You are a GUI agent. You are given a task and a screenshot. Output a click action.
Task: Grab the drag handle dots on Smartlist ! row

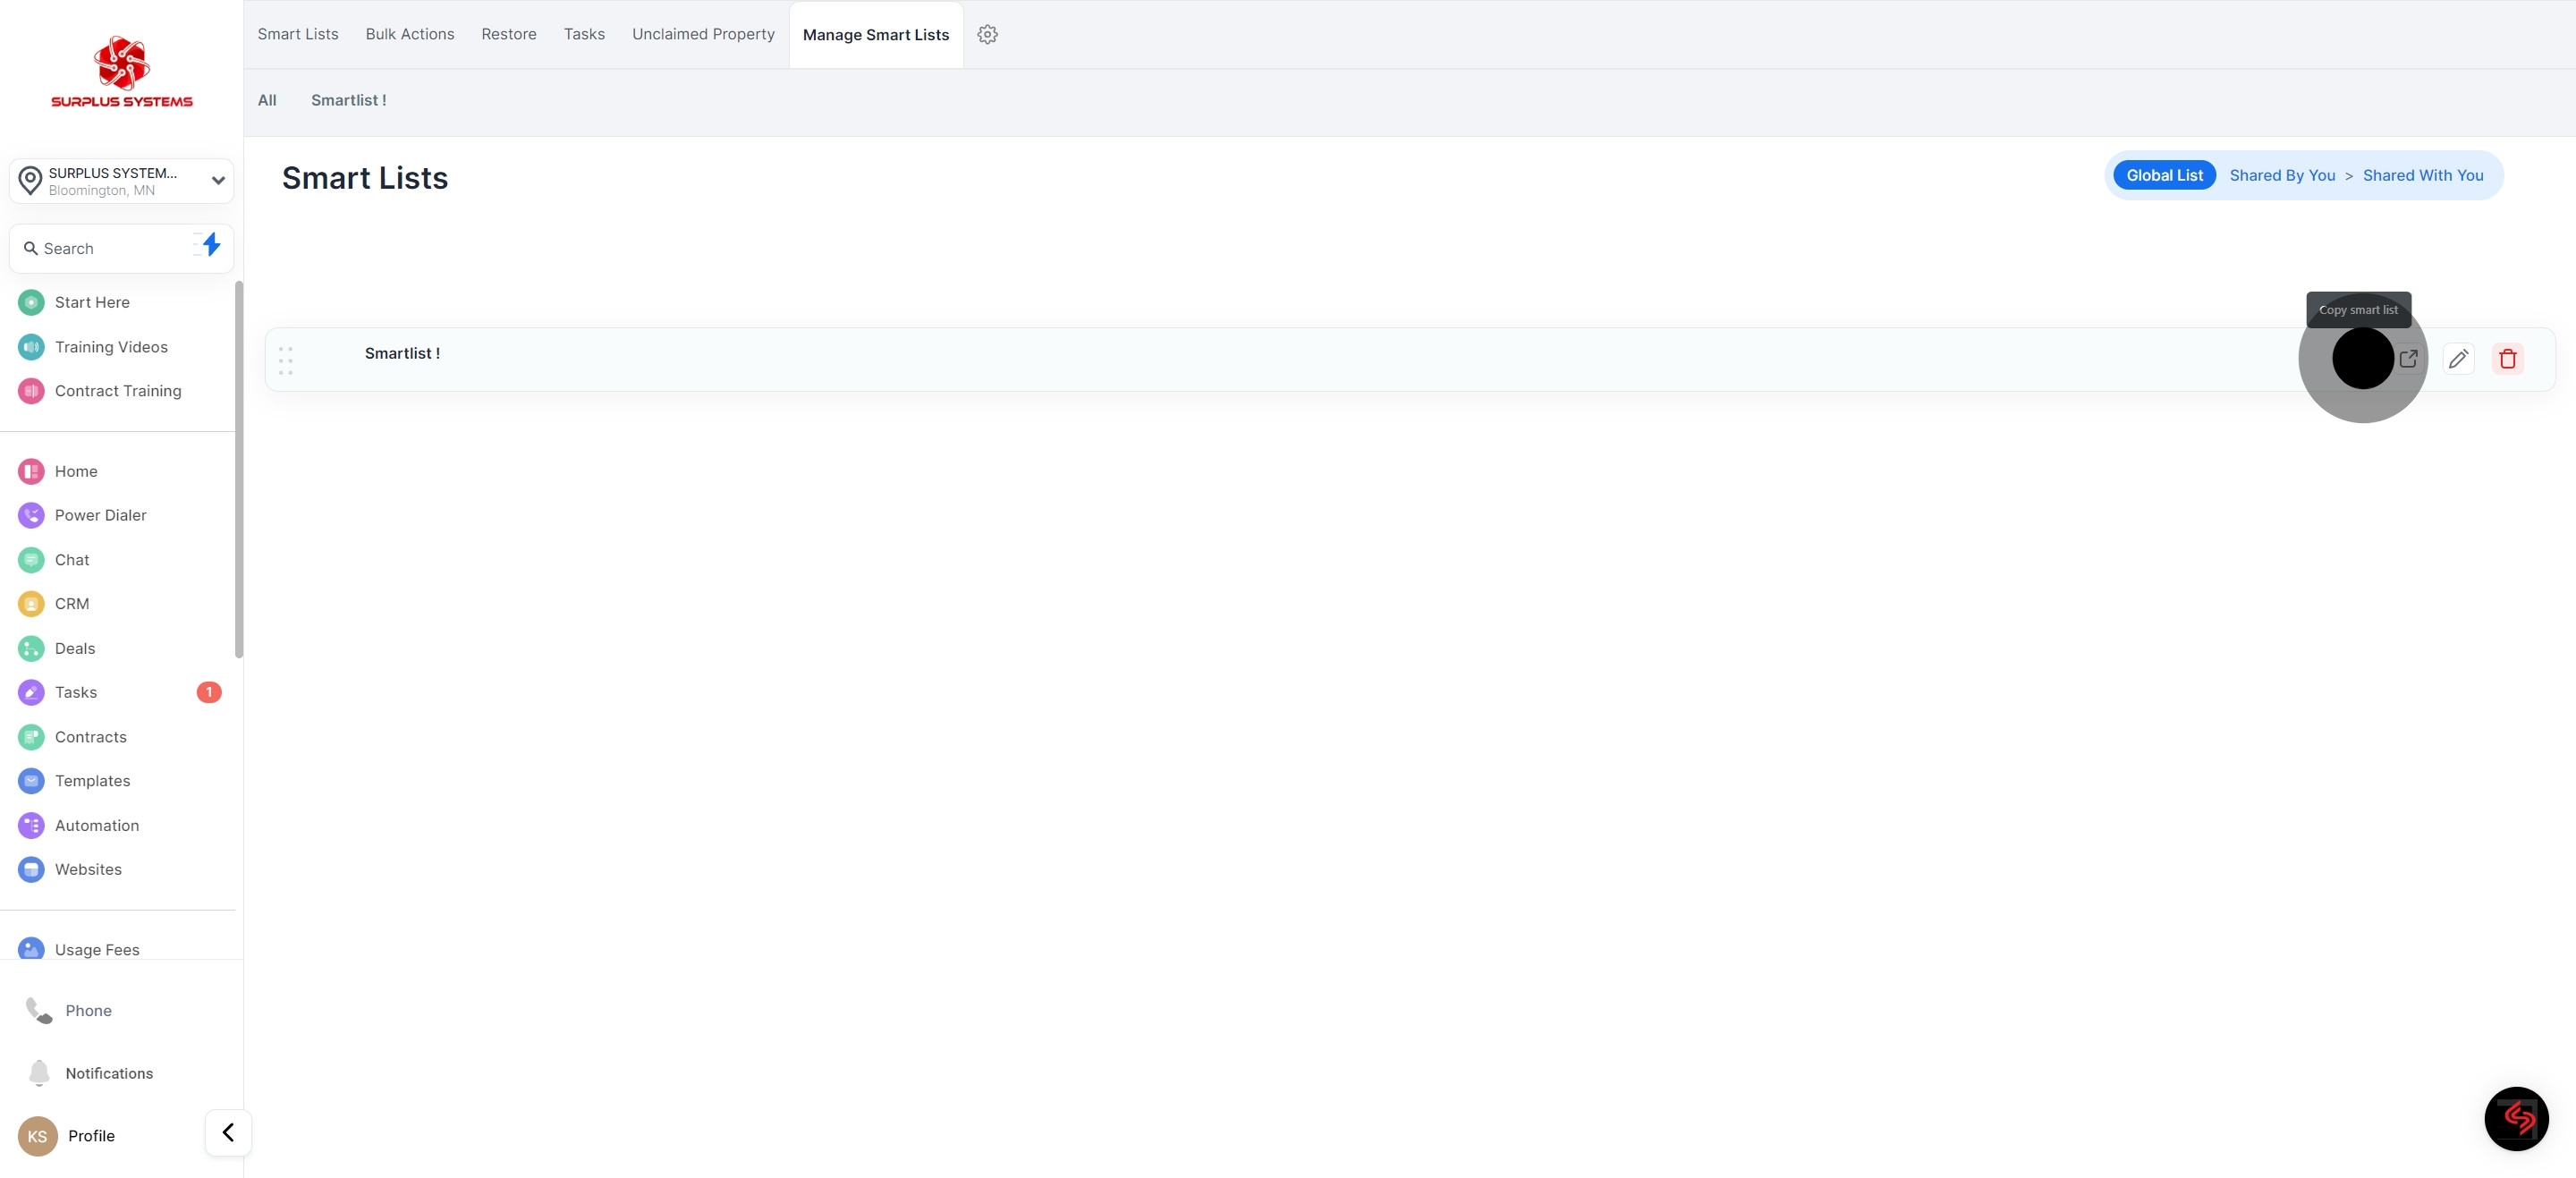[x=286, y=360]
